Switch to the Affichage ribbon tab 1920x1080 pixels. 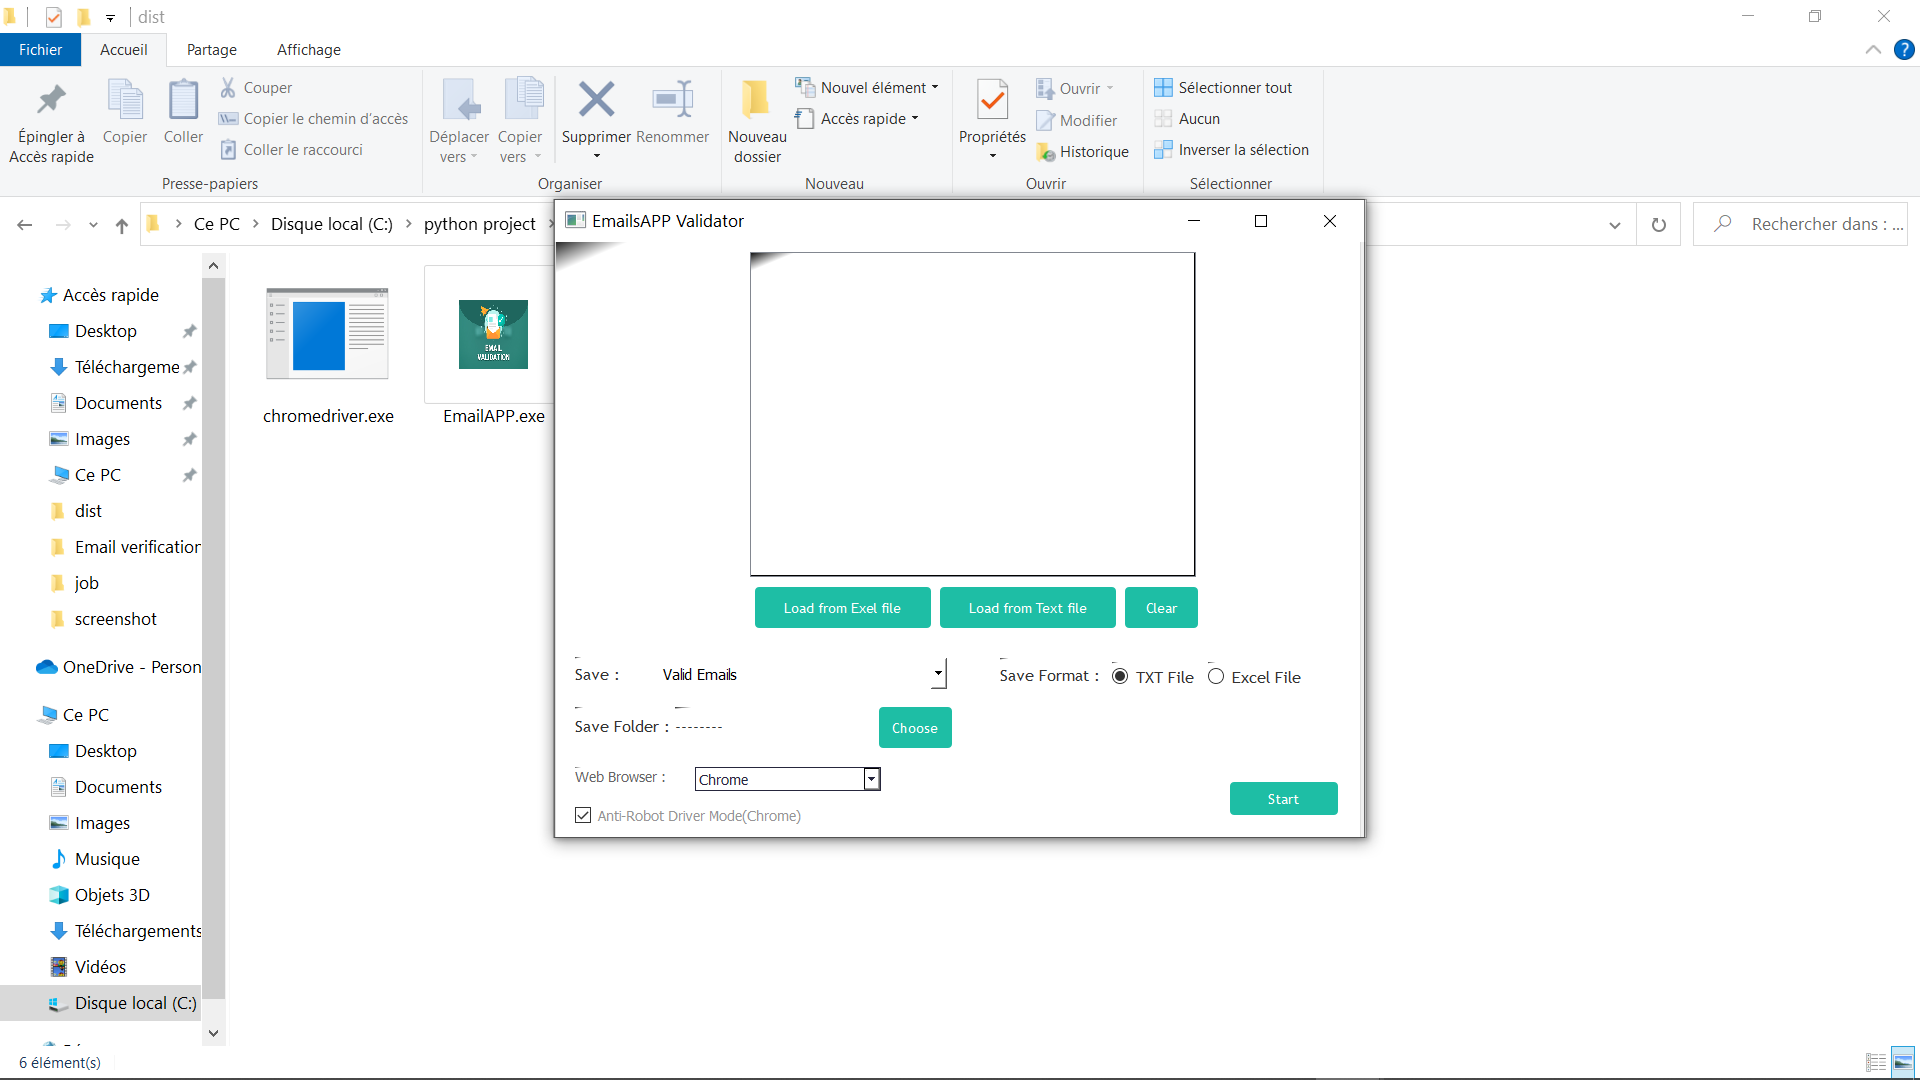click(x=308, y=50)
